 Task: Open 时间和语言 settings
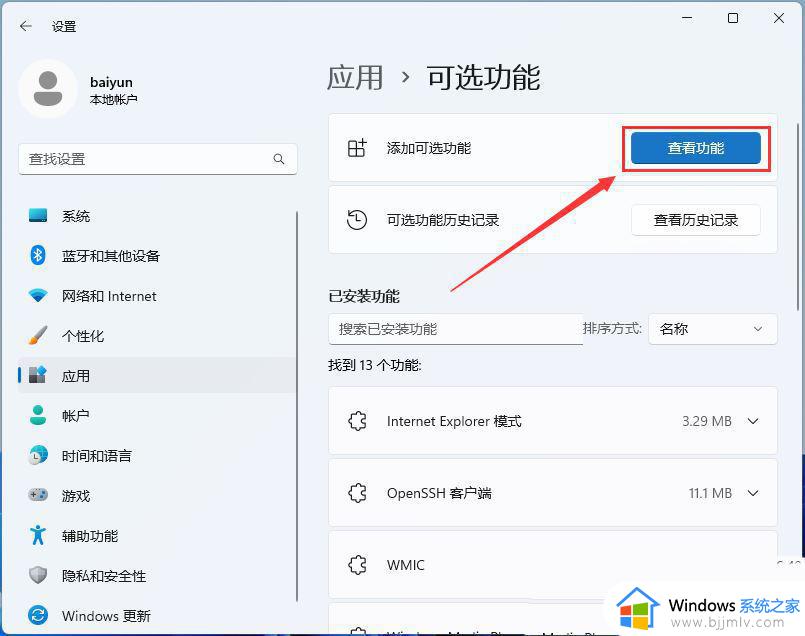[x=157, y=455]
